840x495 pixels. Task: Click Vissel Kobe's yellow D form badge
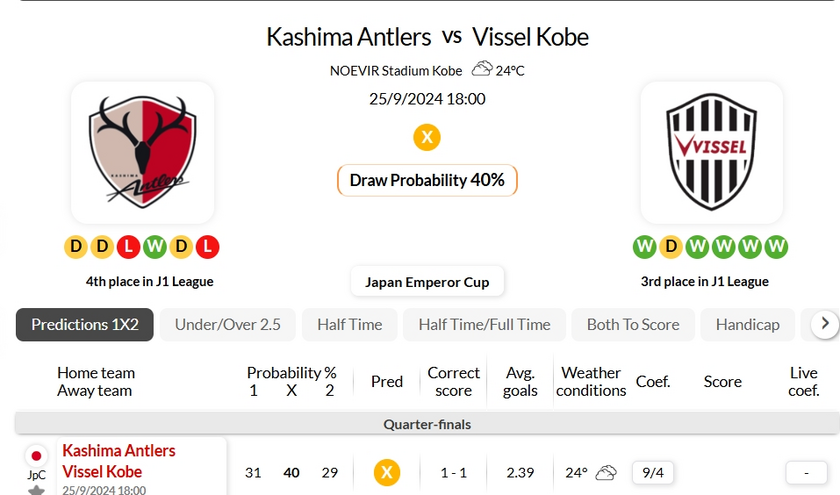click(671, 246)
